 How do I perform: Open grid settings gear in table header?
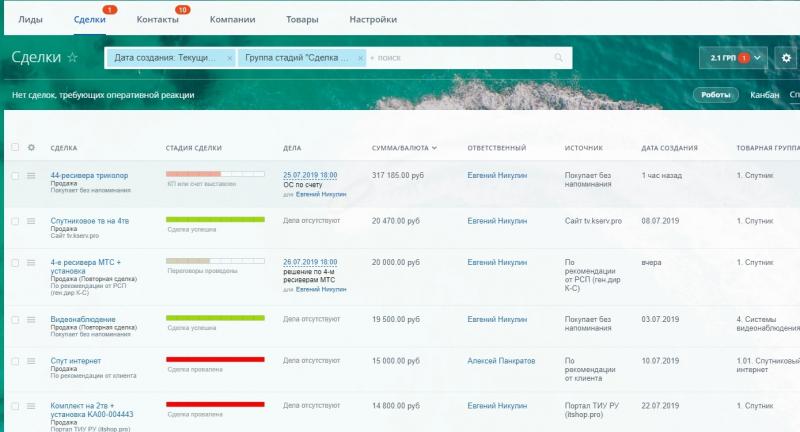(x=31, y=147)
